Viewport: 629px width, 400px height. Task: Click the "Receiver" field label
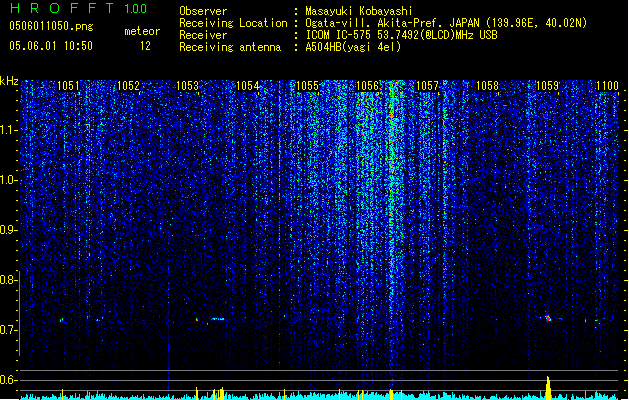(203, 35)
